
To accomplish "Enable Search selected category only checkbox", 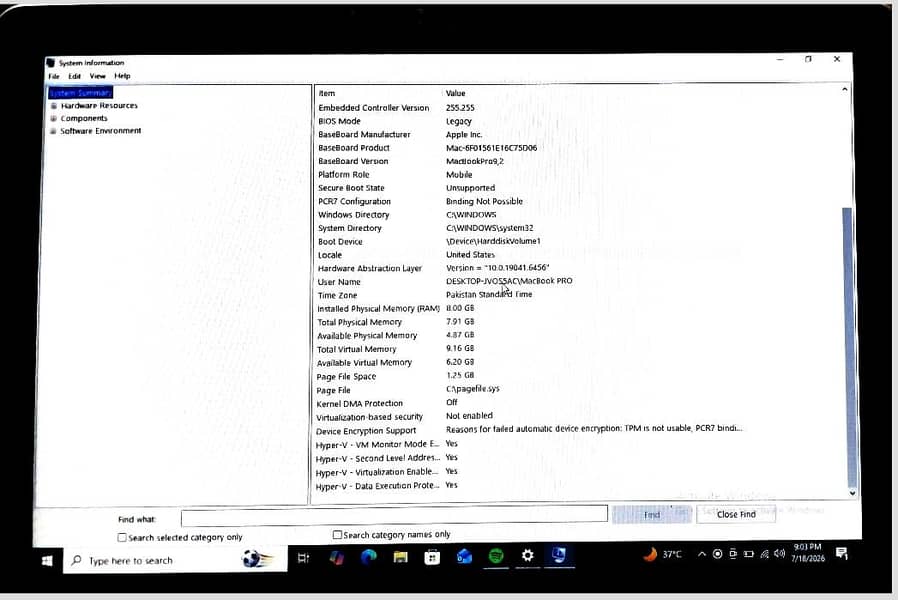I will (x=122, y=538).
